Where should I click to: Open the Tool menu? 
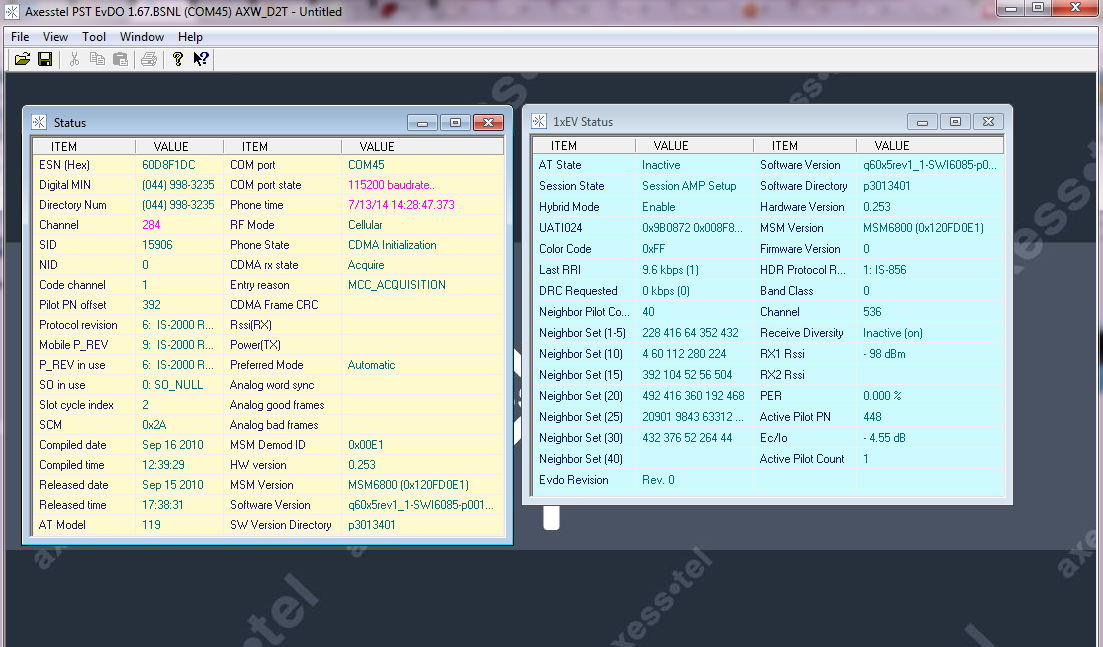tap(94, 37)
